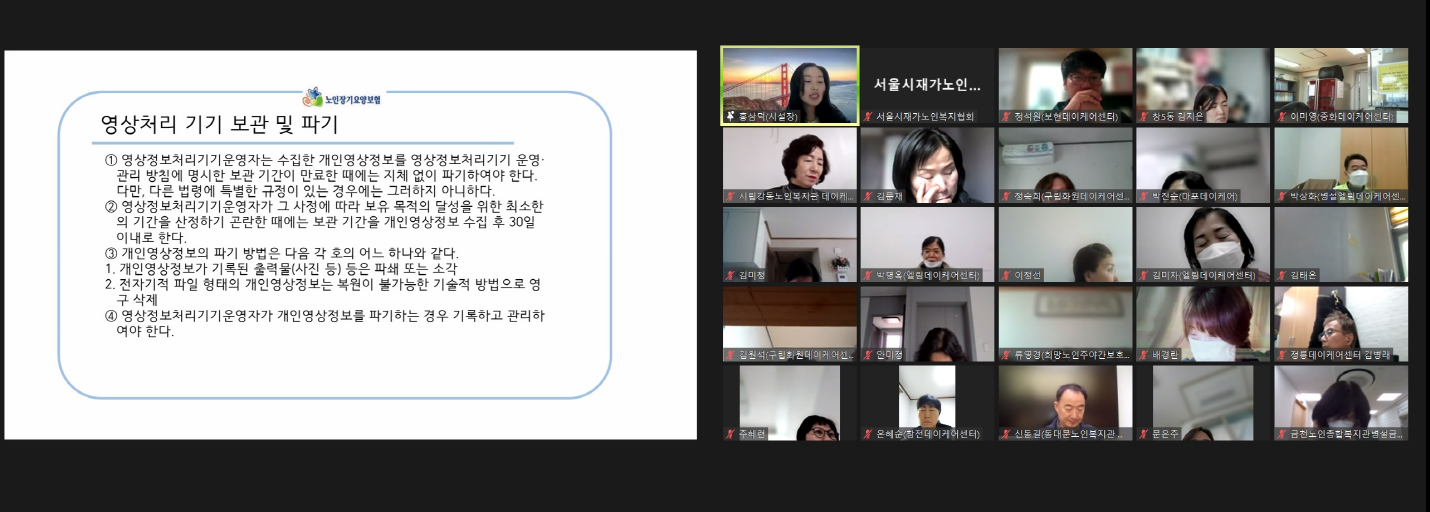Click the muted mic icon next to 문은주
The image size is (1430, 512).
coord(1144,434)
